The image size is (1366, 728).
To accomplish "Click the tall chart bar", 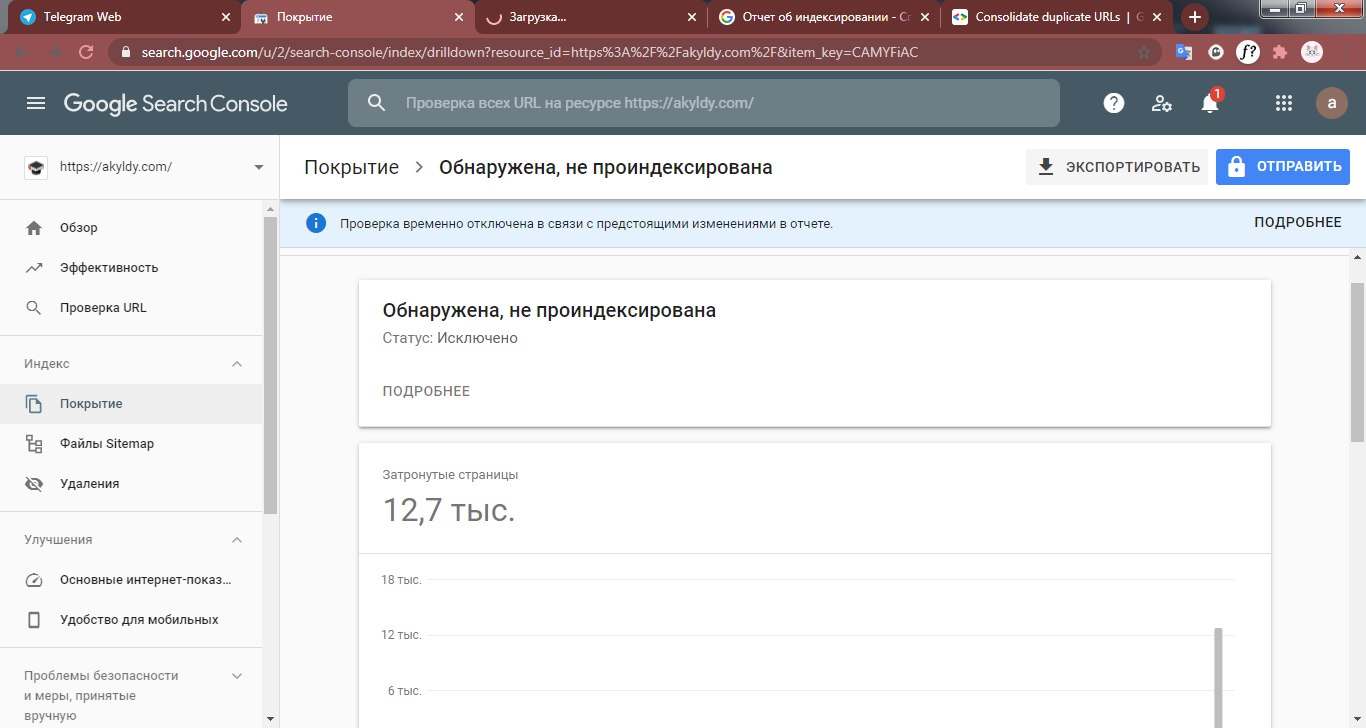I will click(1218, 678).
